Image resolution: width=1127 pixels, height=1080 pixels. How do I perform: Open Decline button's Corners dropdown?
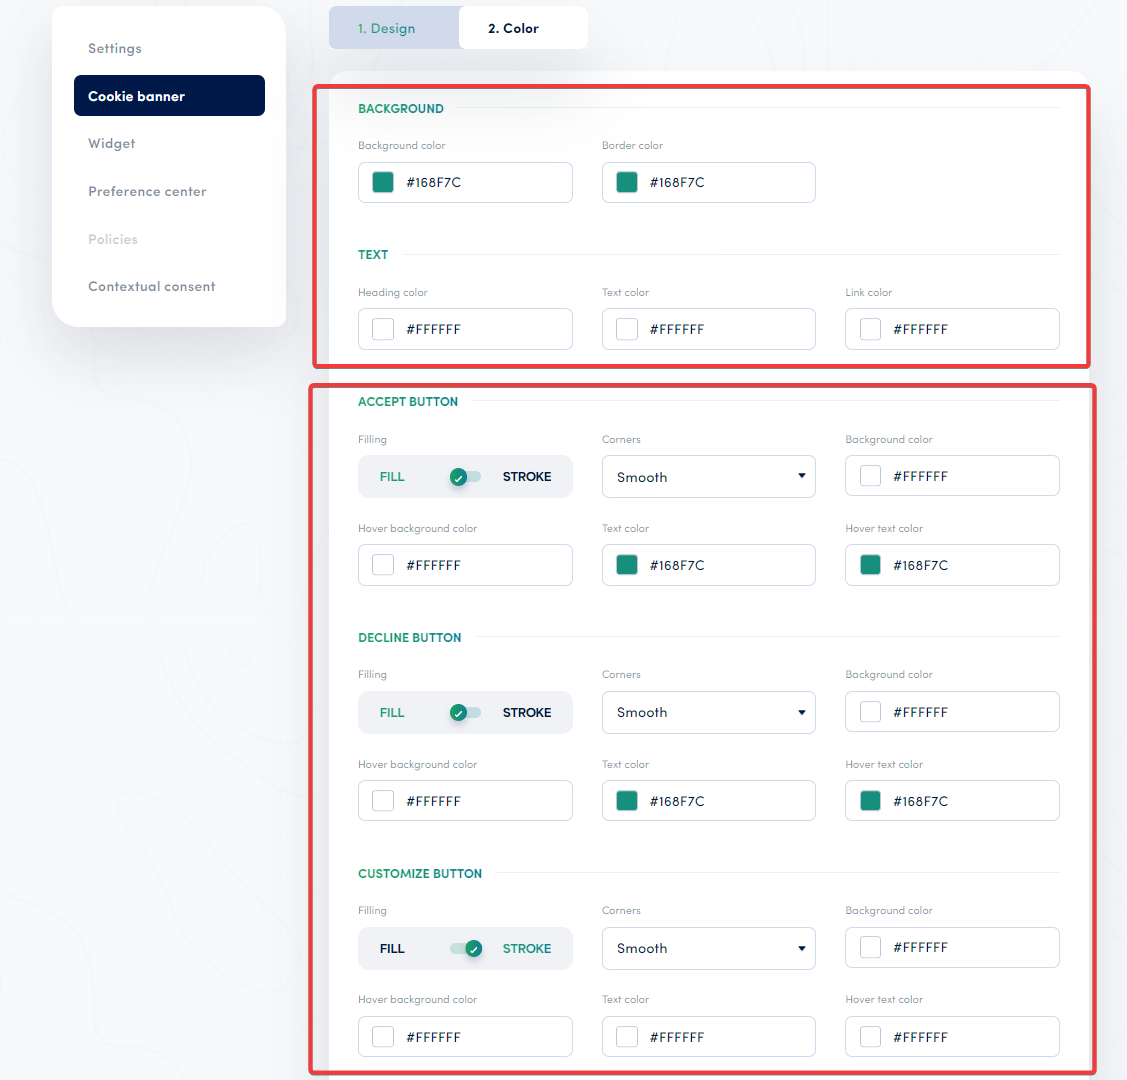[708, 712]
